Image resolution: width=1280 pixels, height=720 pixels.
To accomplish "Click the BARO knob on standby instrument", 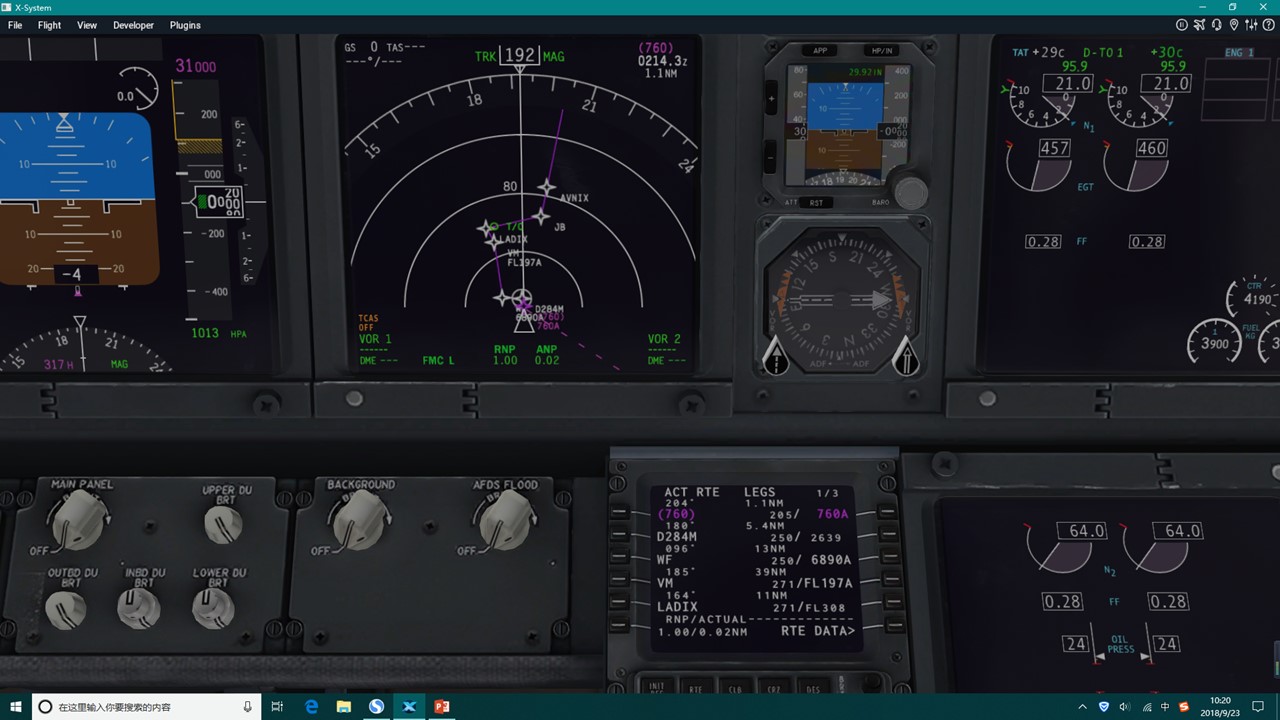I will 910,192.
